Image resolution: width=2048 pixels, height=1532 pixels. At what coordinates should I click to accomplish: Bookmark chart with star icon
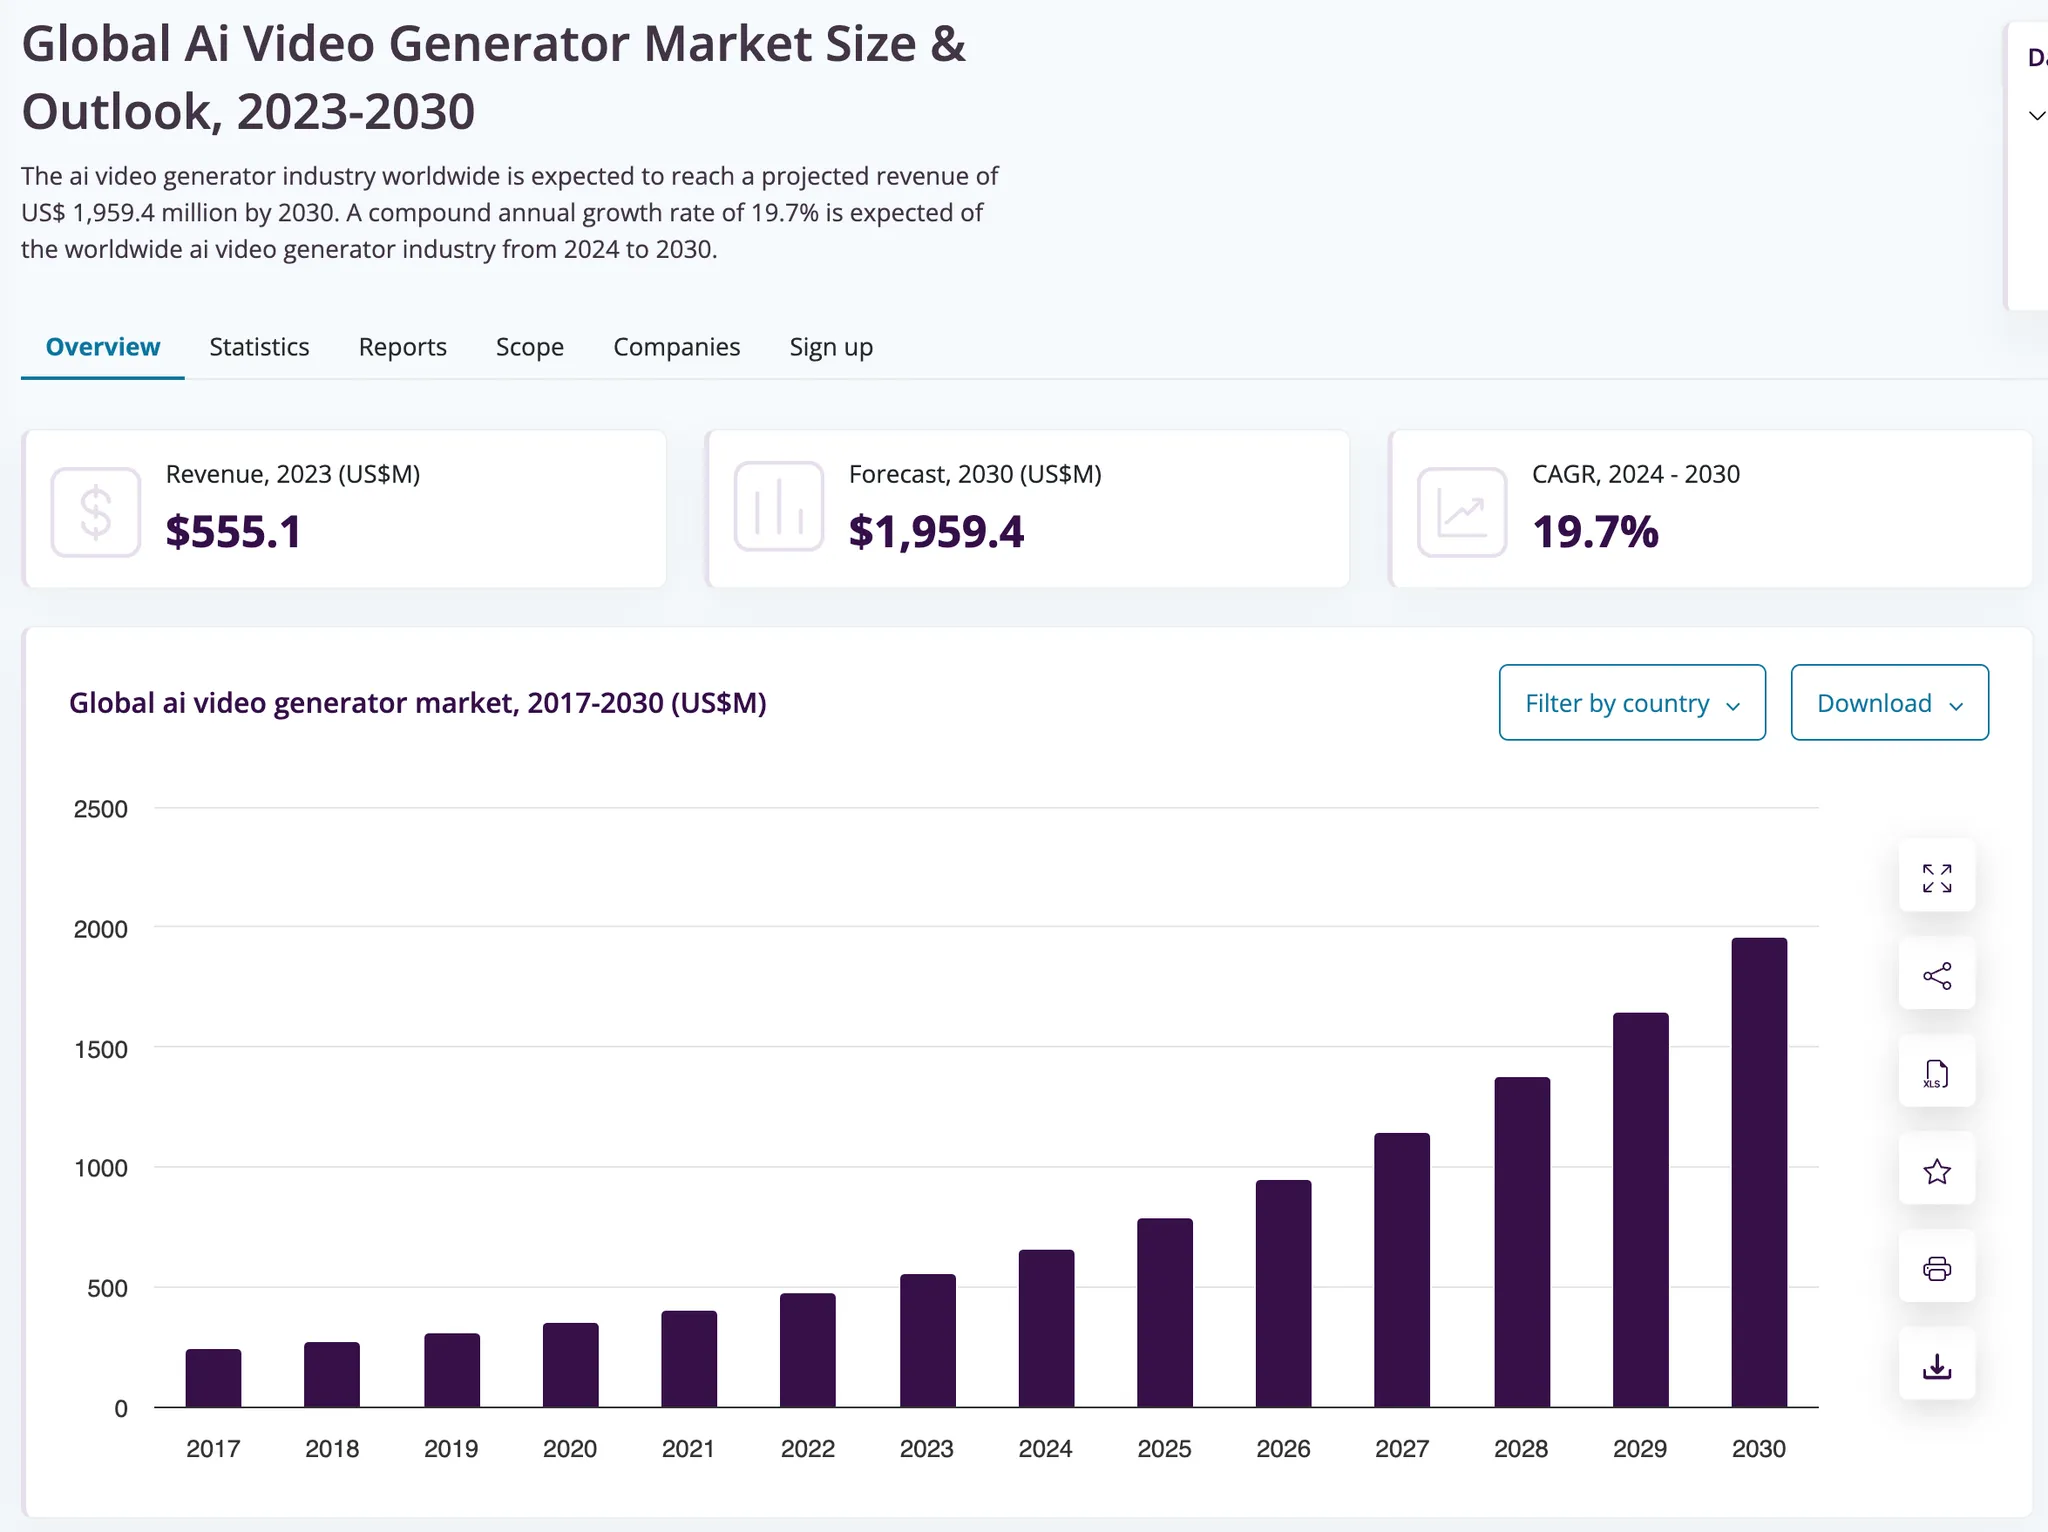coord(1936,1171)
